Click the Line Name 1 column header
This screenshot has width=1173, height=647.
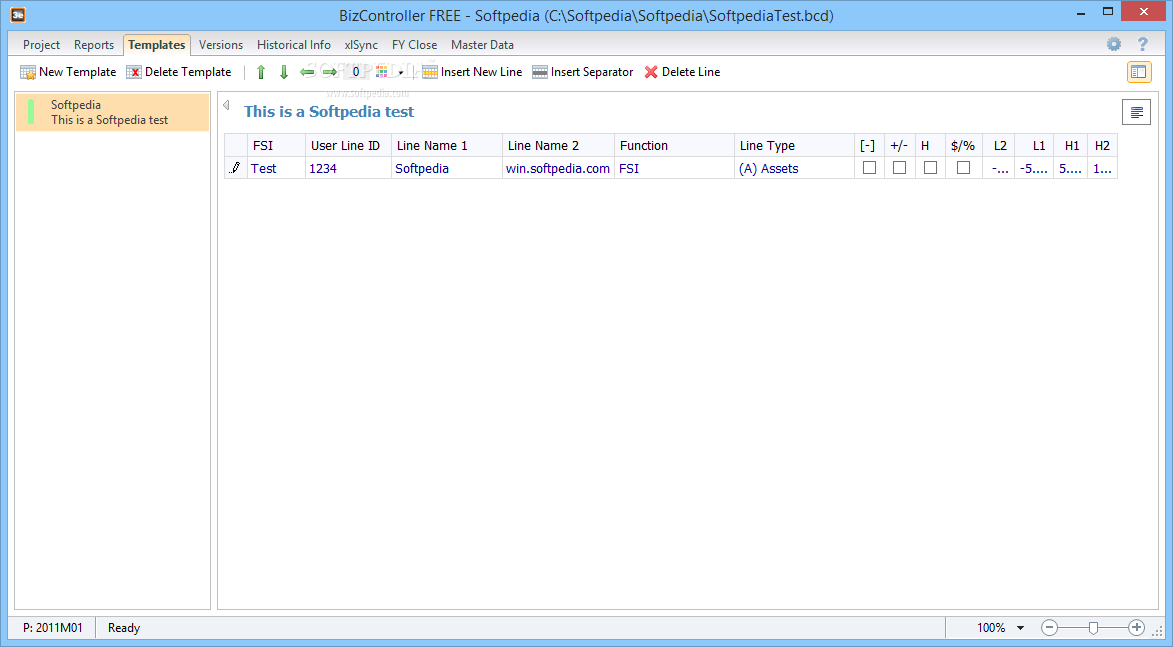[447, 145]
